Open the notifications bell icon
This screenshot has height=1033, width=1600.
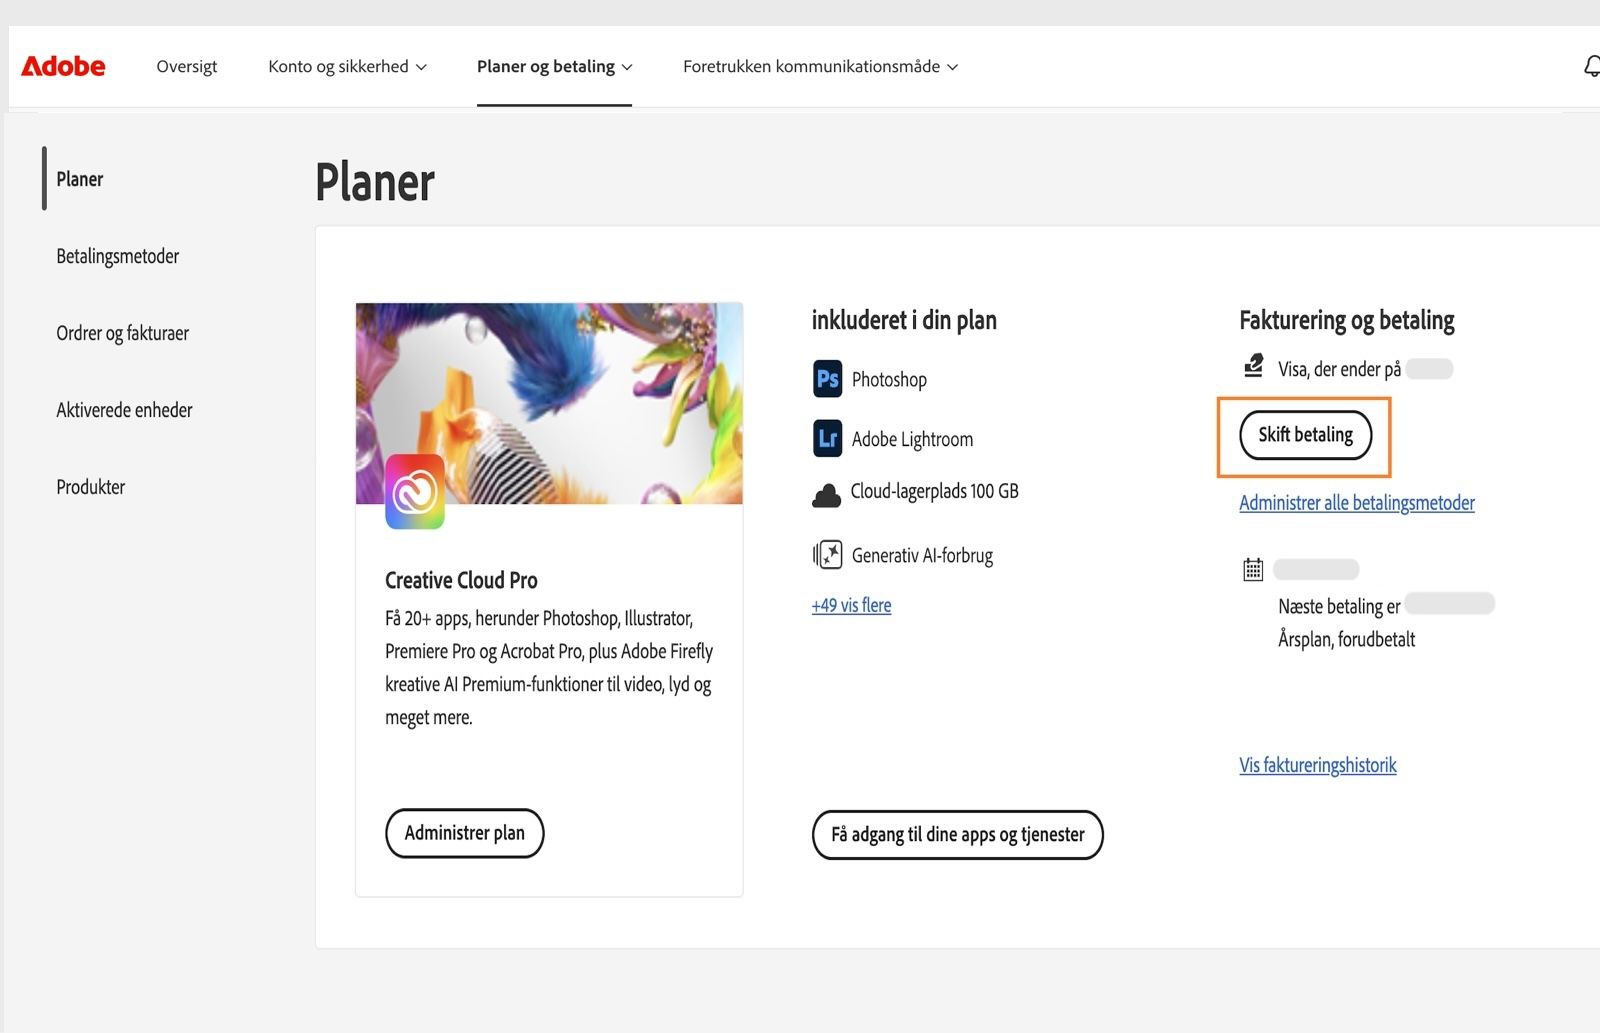[x=1591, y=66]
